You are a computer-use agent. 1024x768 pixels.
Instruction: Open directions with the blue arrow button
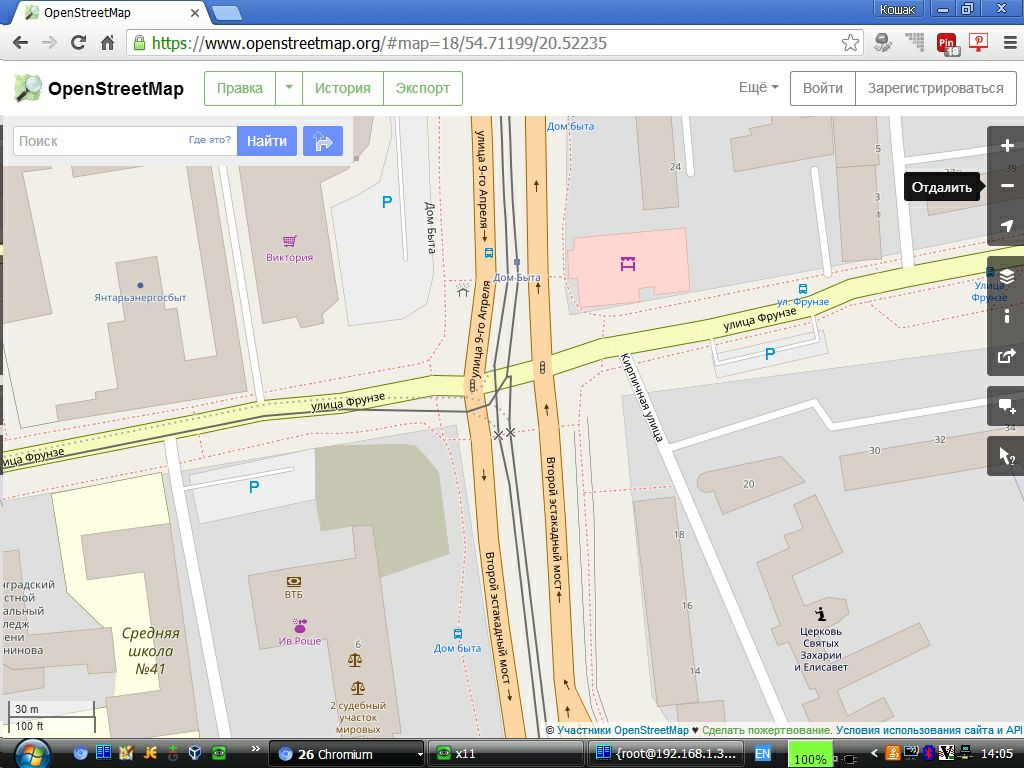[323, 140]
